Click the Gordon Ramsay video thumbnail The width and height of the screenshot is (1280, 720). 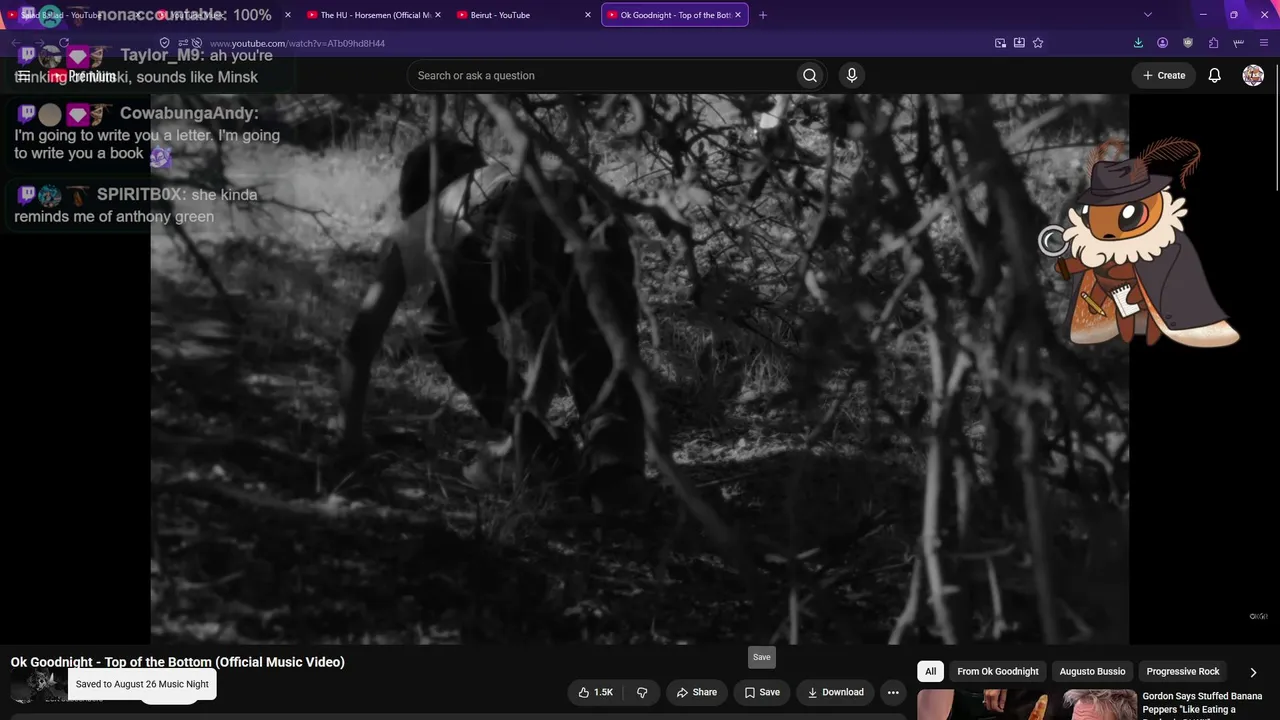click(x=1027, y=705)
